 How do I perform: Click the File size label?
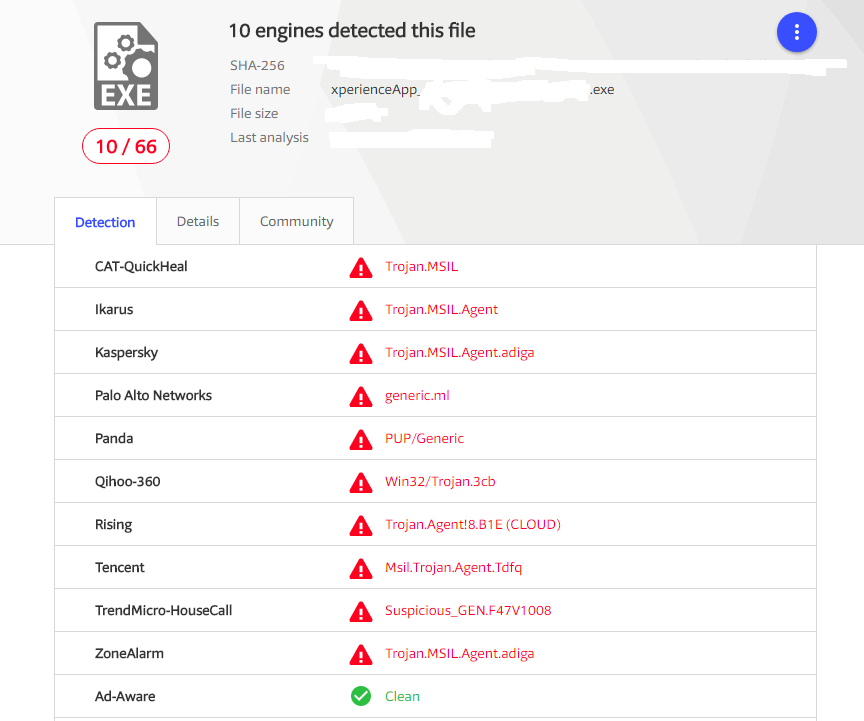pos(254,113)
